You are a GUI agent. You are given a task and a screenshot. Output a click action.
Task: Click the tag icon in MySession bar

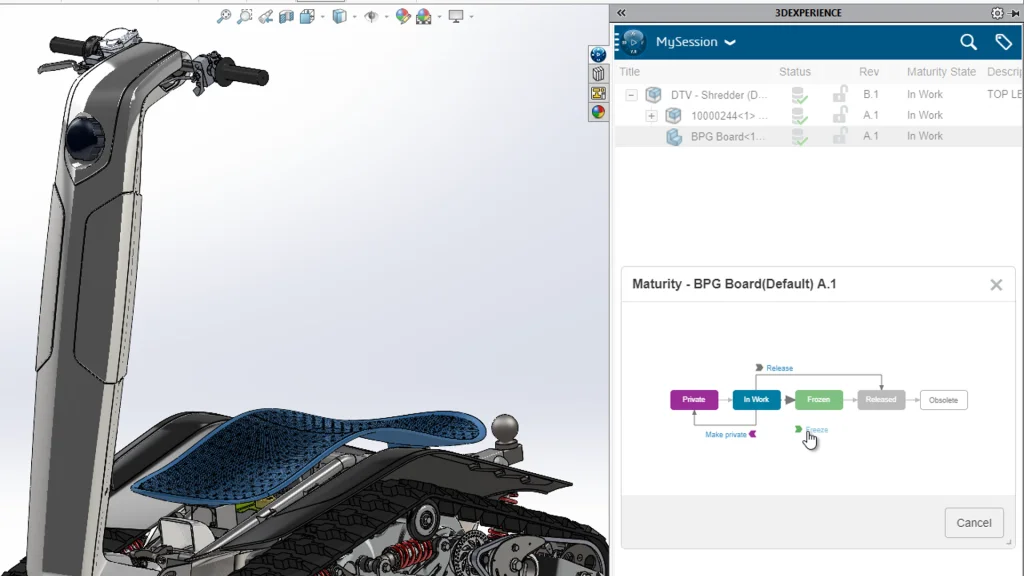coord(1003,42)
